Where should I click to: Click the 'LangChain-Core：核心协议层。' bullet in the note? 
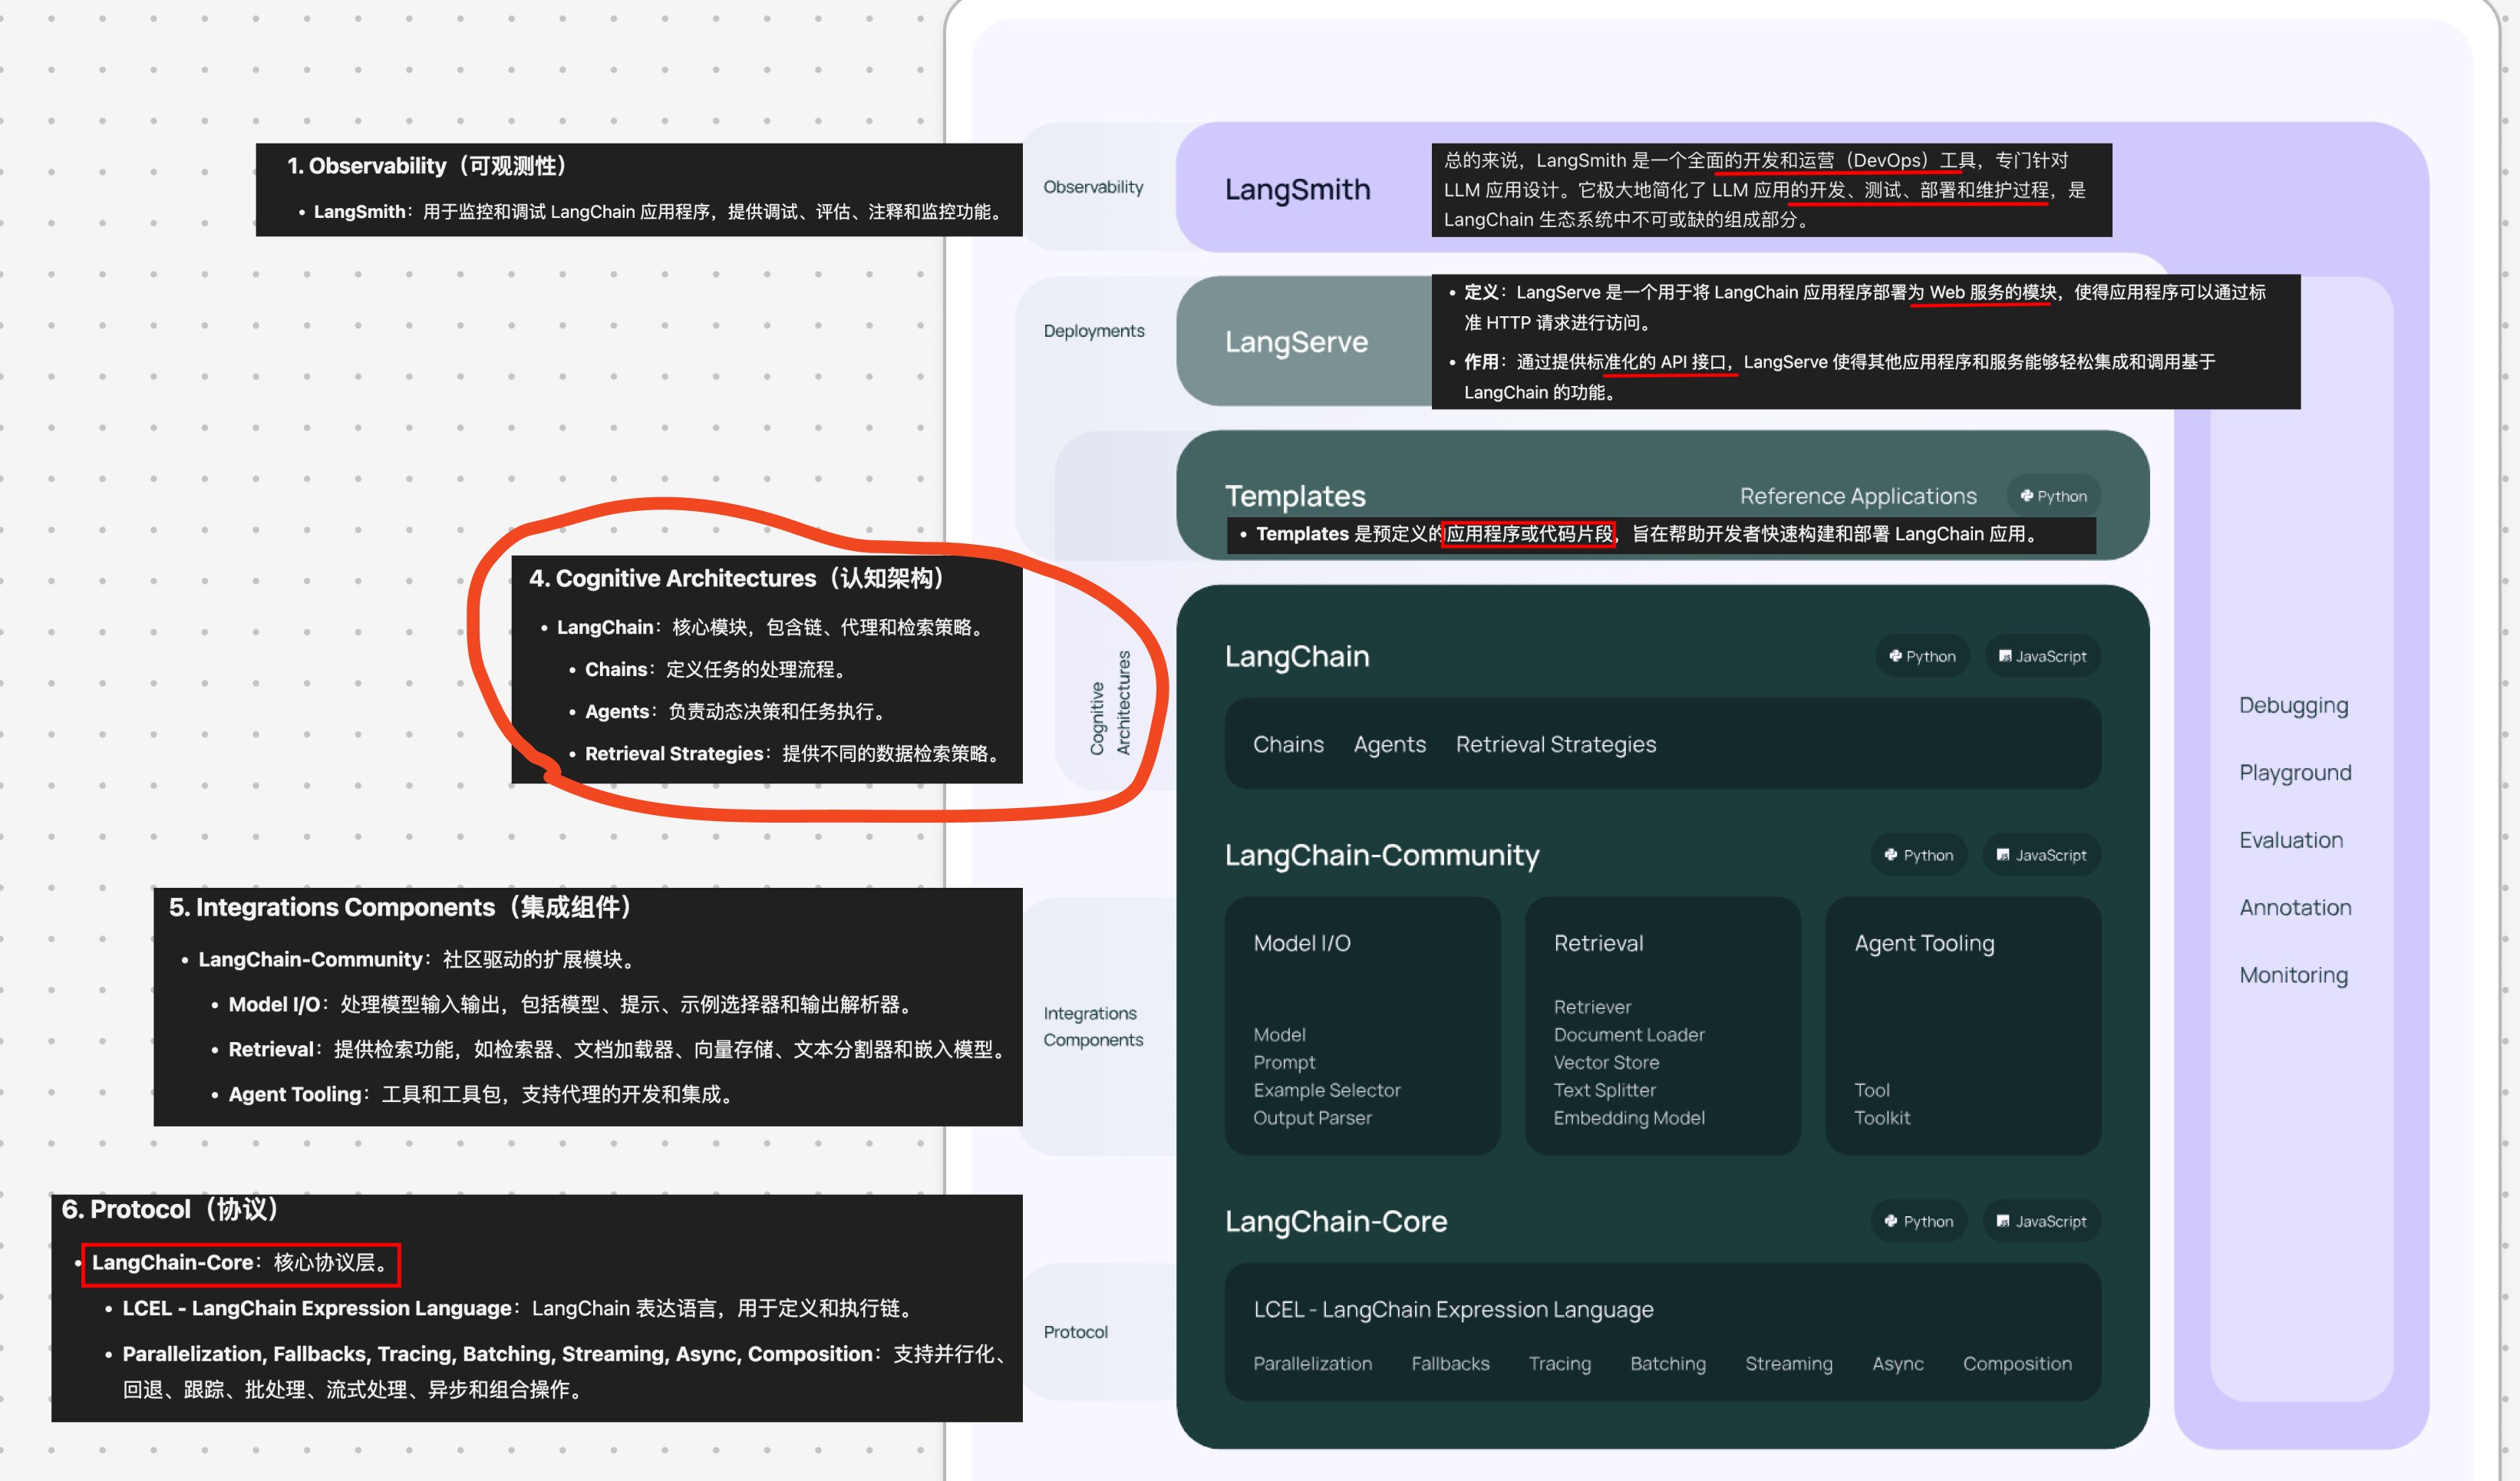[241, 1263]
